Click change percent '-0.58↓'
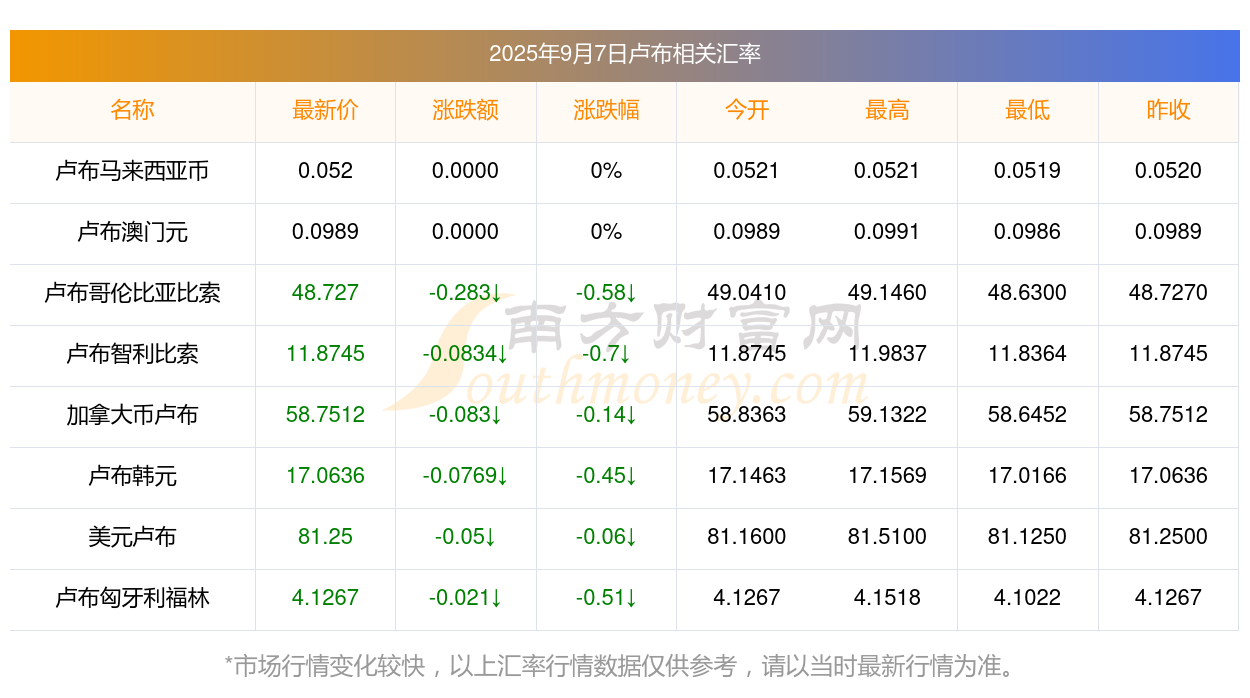This screenshot has width=1250, height=698. tap(606, 293)
